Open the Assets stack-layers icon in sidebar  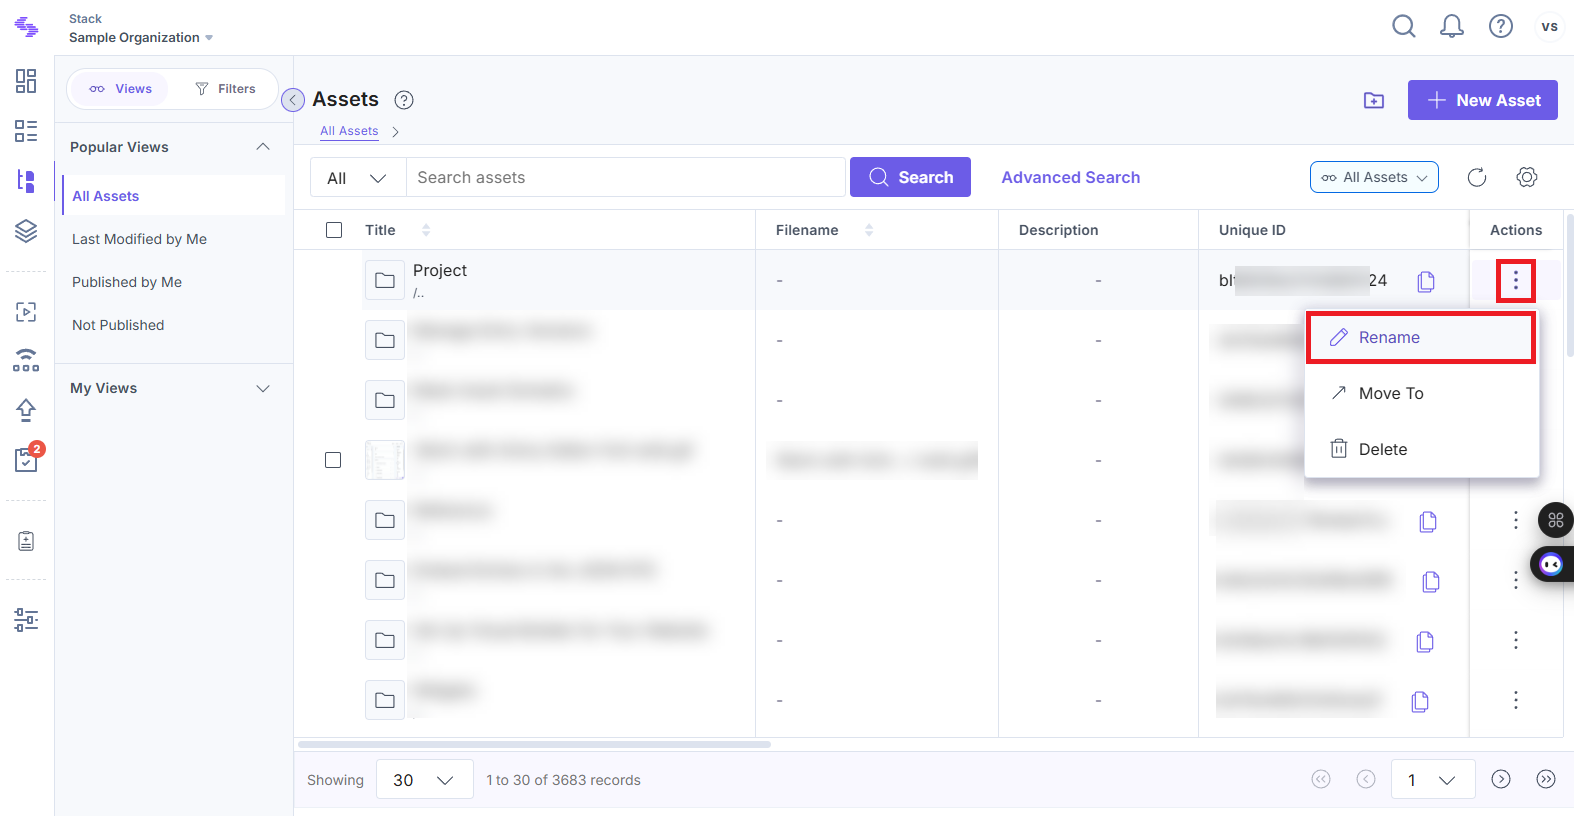tap(26, 231)
